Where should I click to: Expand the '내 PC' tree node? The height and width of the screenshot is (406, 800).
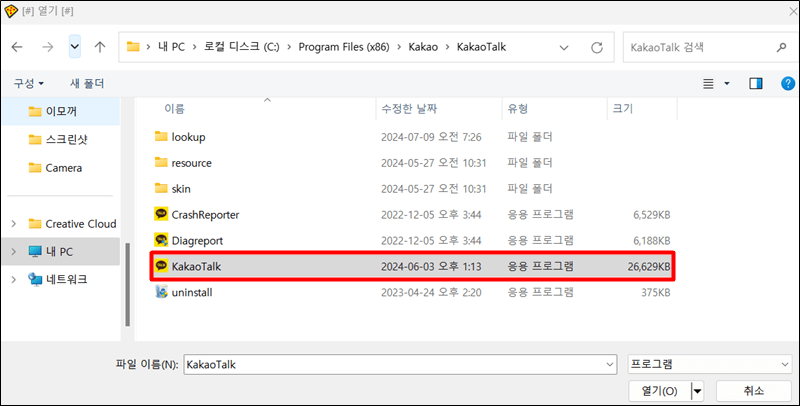(x=14, y=251)
